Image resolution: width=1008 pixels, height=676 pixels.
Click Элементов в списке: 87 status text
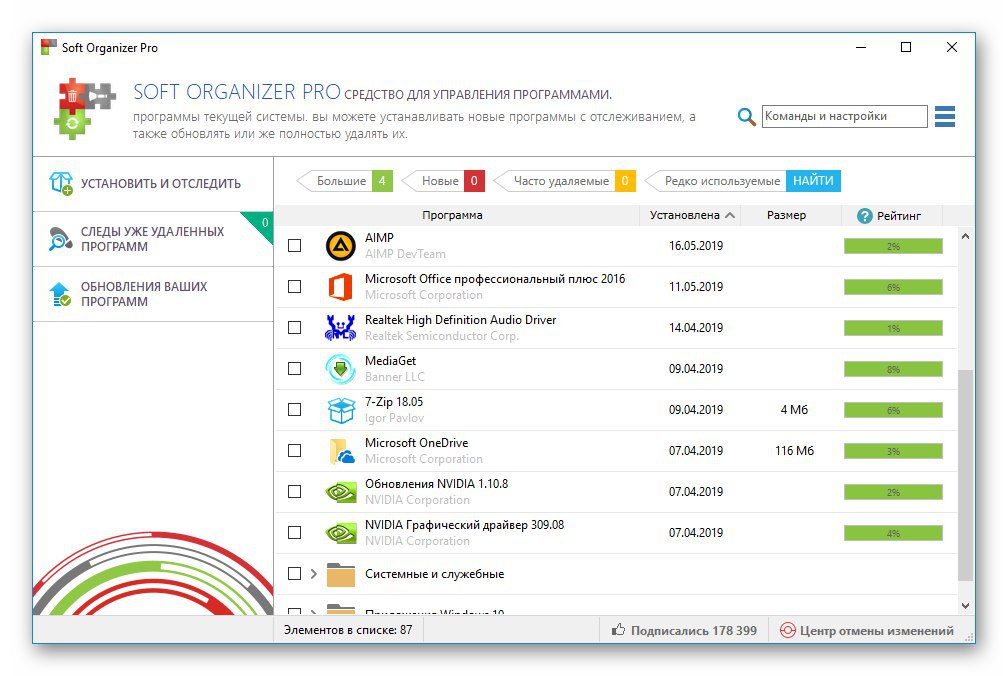click(x=348, y=630)
